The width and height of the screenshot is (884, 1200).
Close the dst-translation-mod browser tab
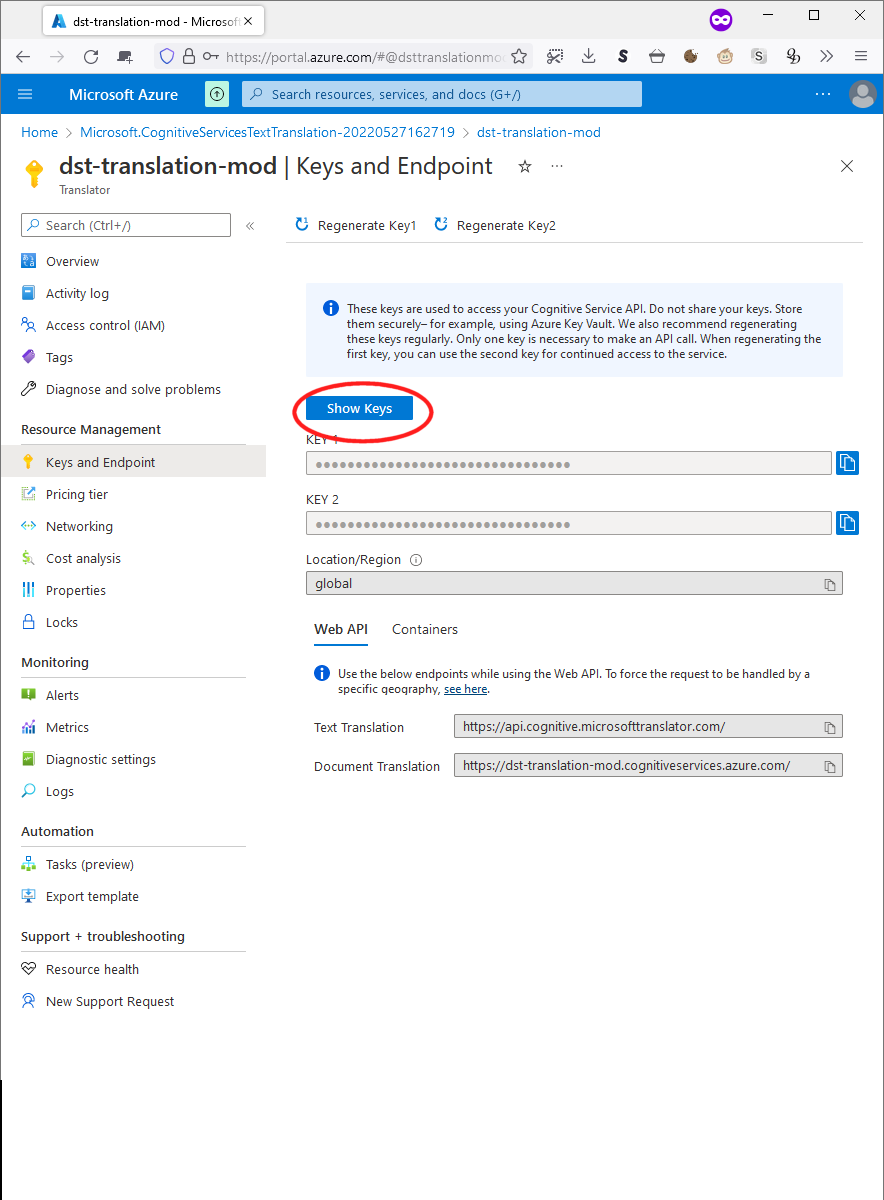tap(248, 20)
